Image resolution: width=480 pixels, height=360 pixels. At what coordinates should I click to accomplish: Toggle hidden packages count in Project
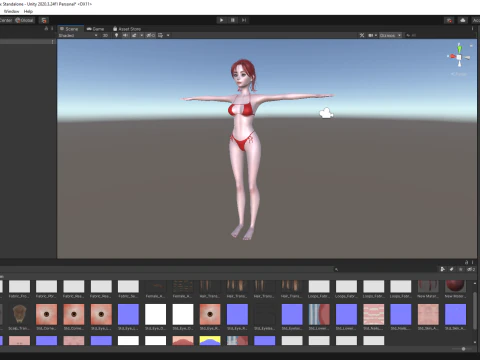coord(471,269)
